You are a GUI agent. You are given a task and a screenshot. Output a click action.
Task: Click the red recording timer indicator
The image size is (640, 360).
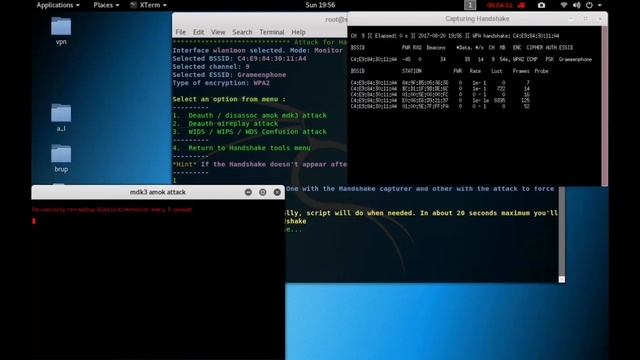[505, 5]
